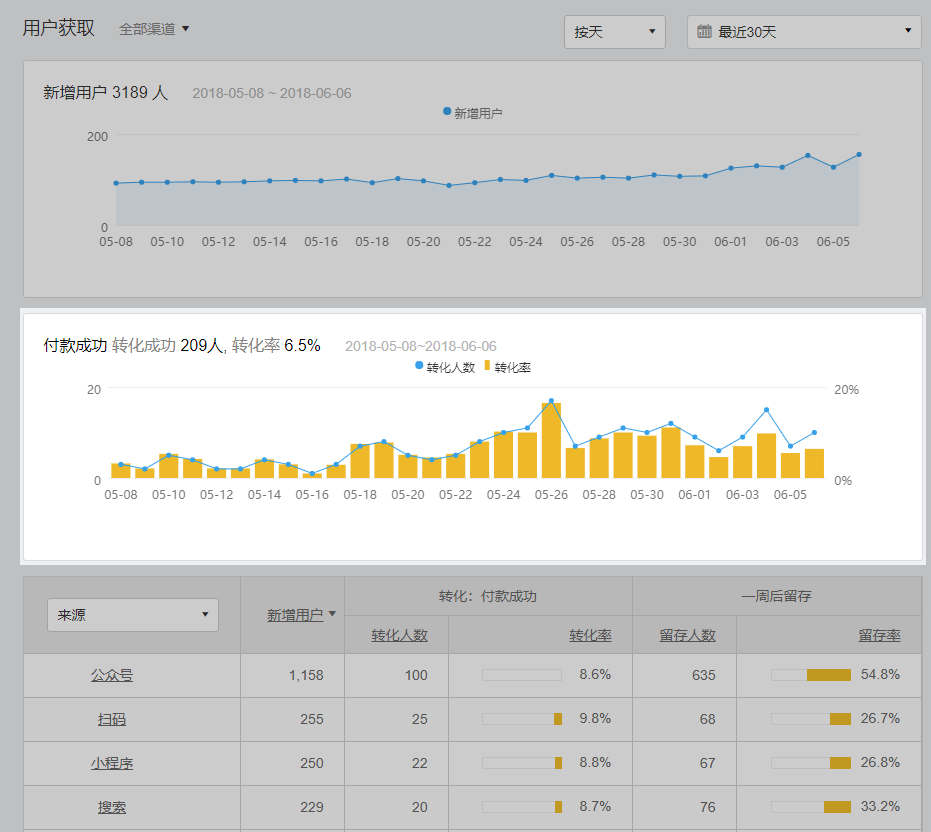Screen dimensions: 931x832
Task: Open the 按天 granularity dropdown
Action: (614, 32)
